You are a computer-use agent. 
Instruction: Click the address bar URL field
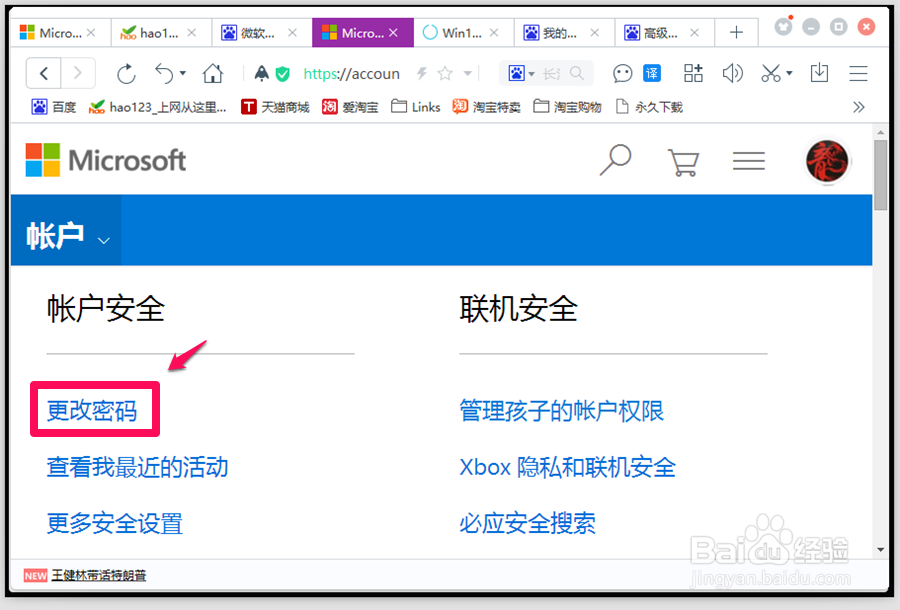pos(351,73)
